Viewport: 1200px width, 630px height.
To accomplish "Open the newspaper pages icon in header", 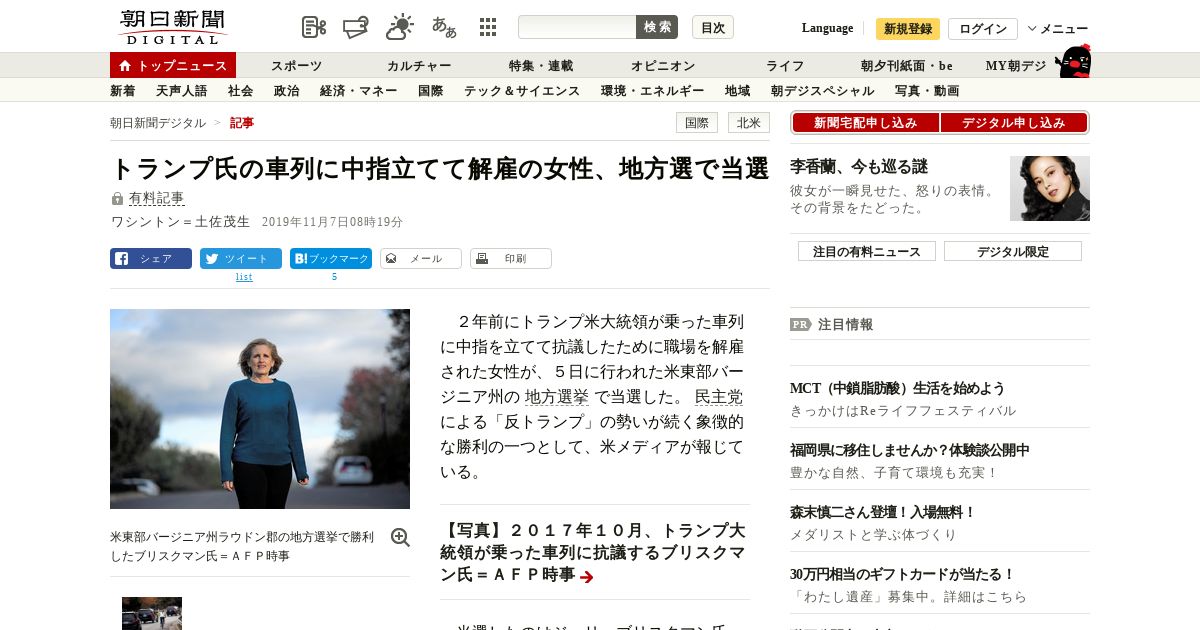I will (x=314, y=28).
